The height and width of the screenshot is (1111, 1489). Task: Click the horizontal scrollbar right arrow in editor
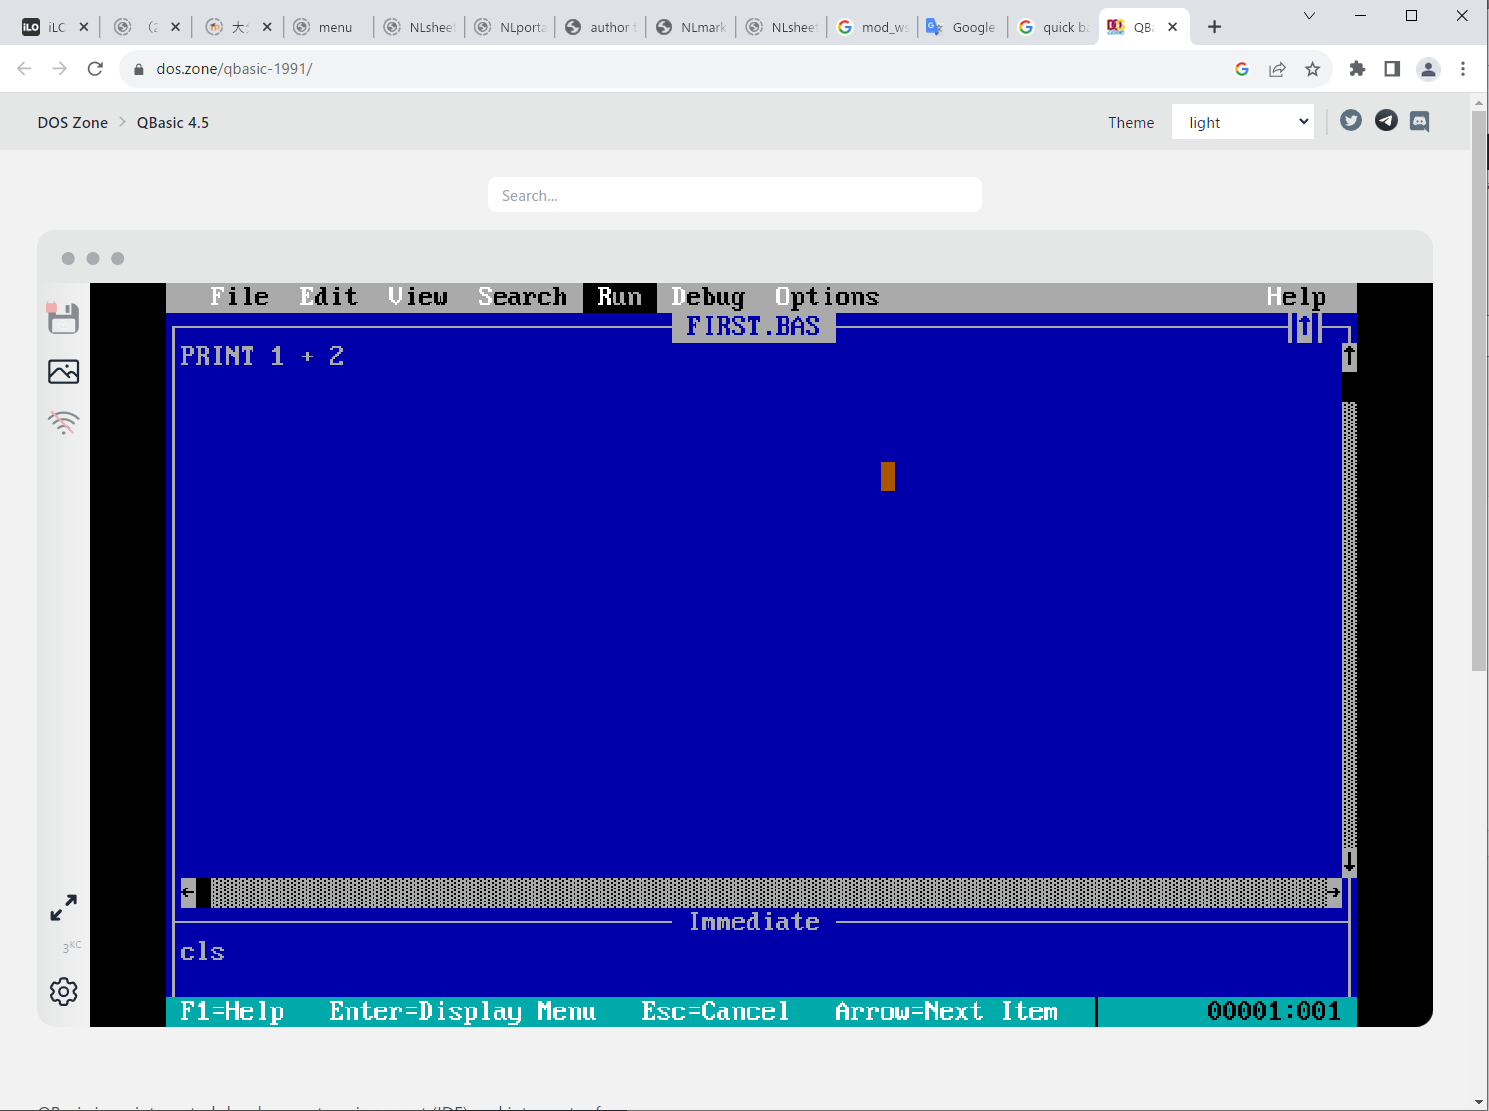click(1334, 892)
